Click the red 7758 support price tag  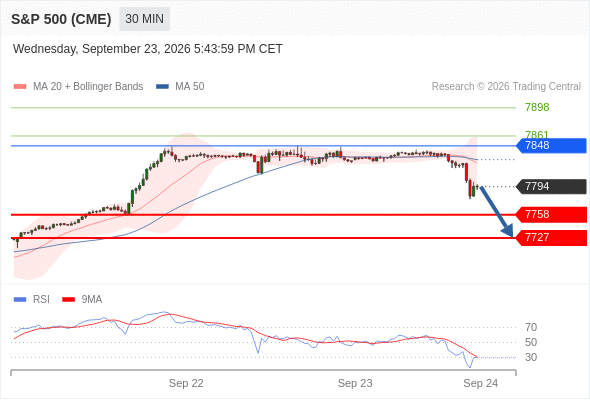coord(551,215)
